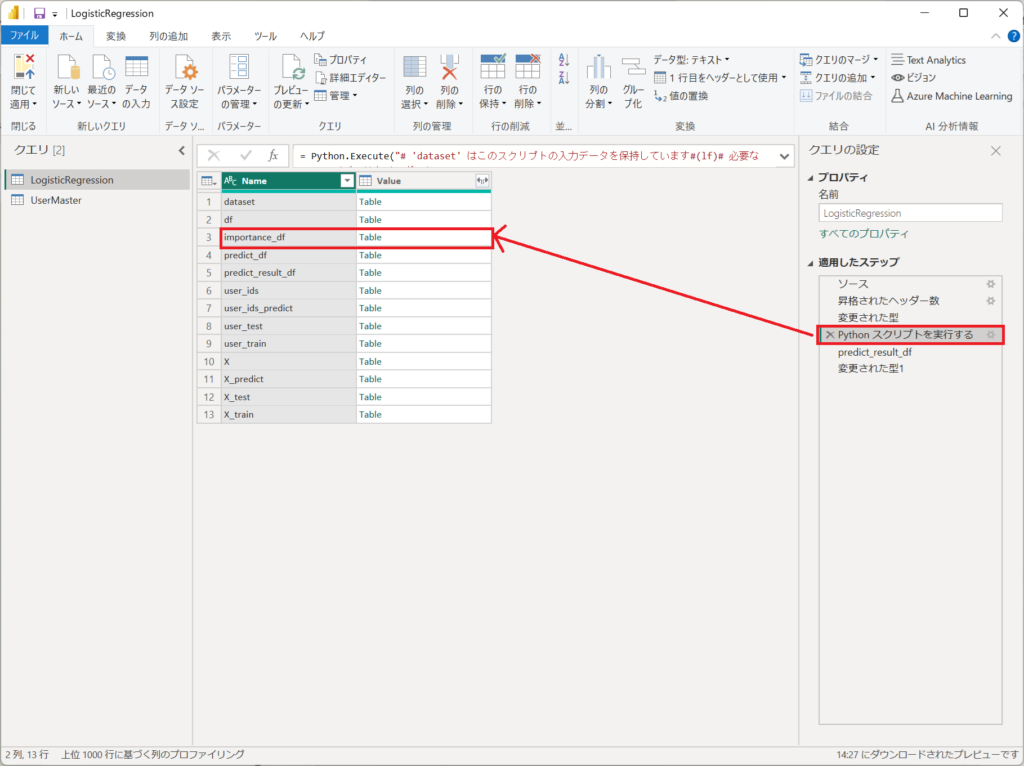Open settings gear for 昇格されたヘッダー数 step
The image size is (1024, 766).
(x=991, y=301)
